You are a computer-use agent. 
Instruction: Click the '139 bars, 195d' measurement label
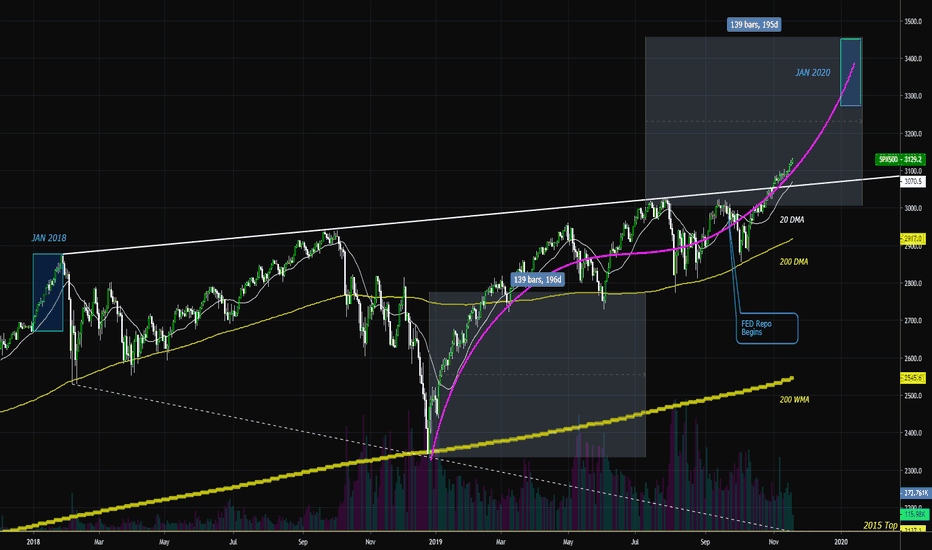[754, 24]
